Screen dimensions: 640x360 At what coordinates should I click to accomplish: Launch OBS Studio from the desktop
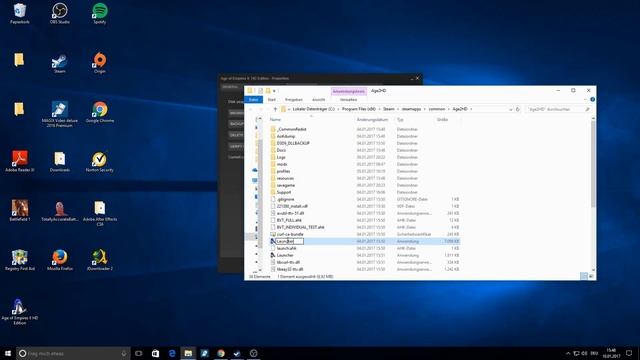point(60,13)
